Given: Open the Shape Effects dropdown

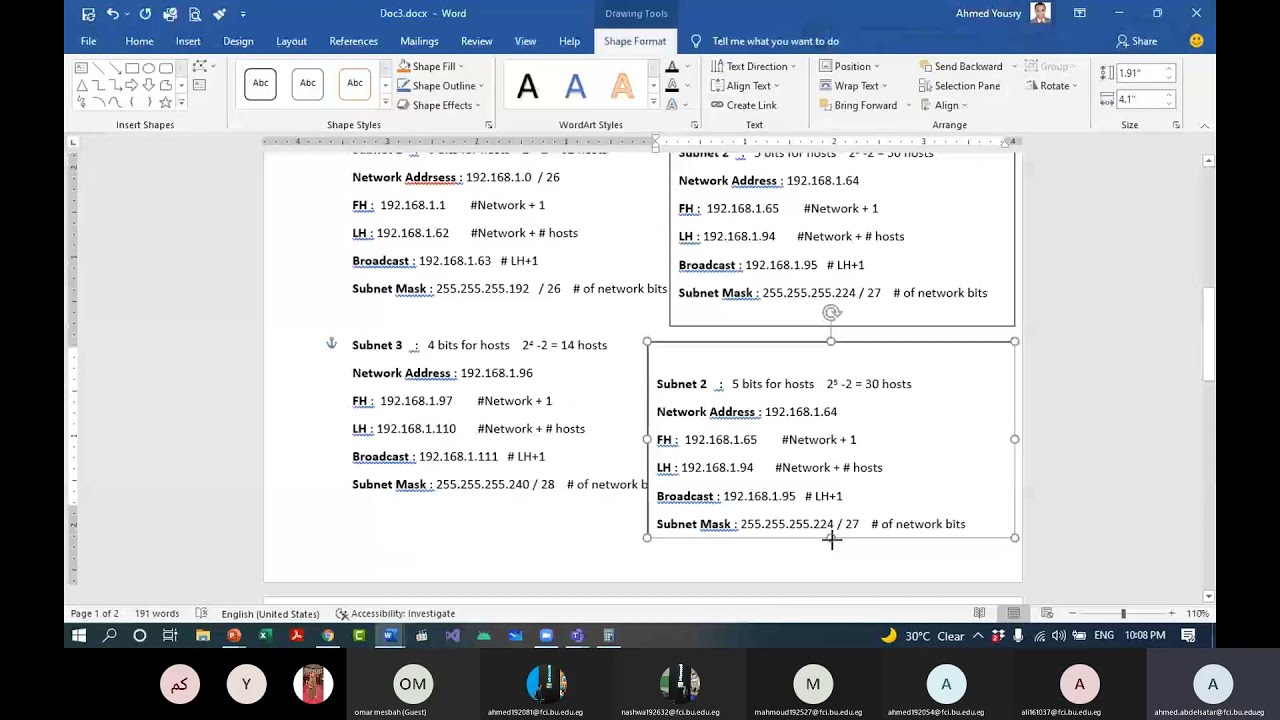Looking at the screenshot, I should 439,105.
